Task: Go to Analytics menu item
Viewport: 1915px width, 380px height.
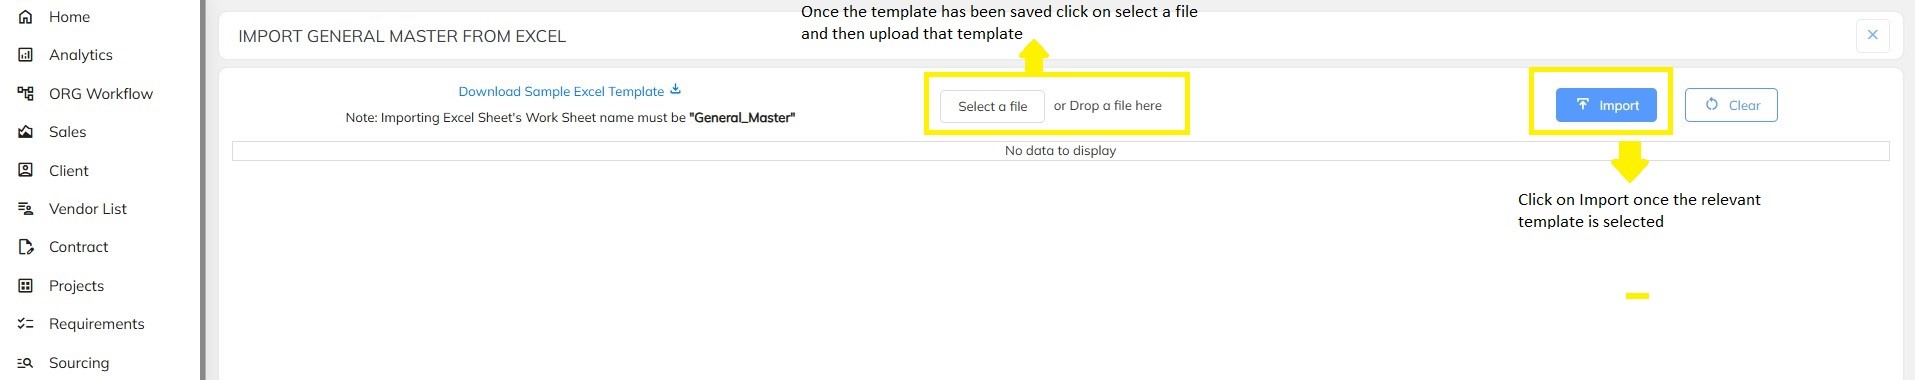Action: [81, 55]
